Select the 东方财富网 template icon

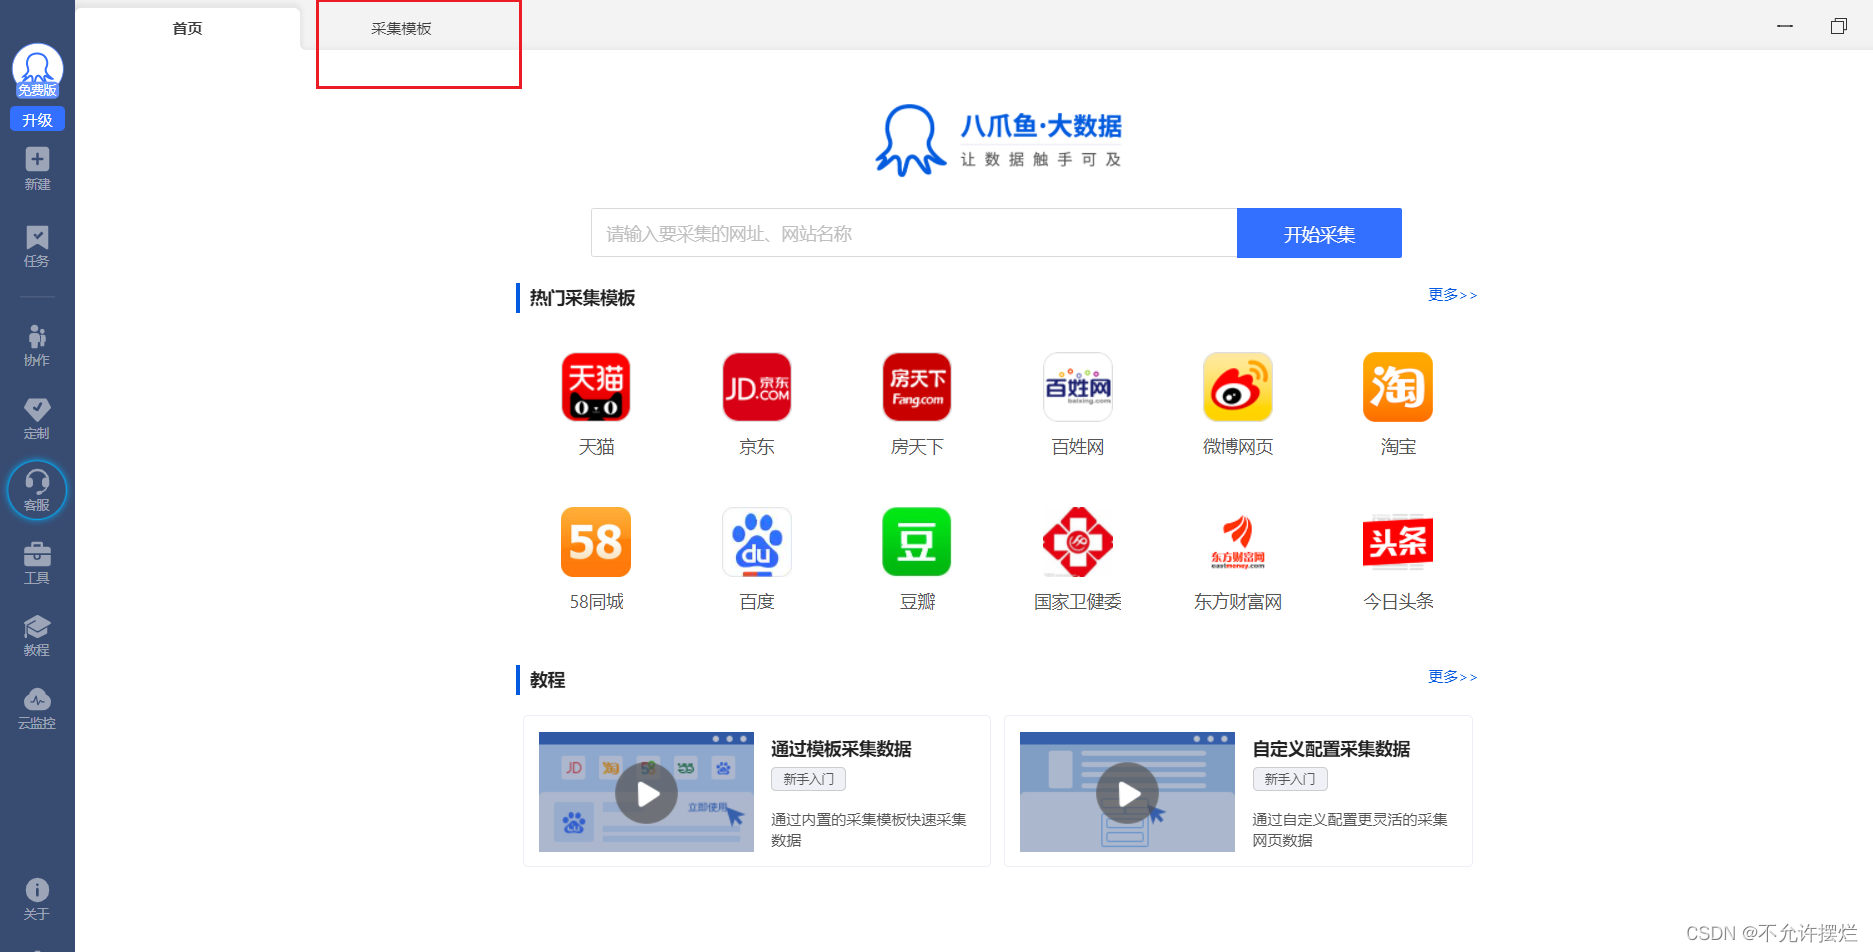1238,542
